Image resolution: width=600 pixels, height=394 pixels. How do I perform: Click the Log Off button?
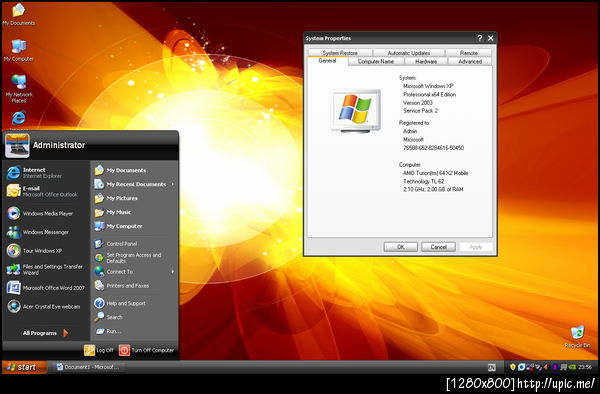[99, 350]
